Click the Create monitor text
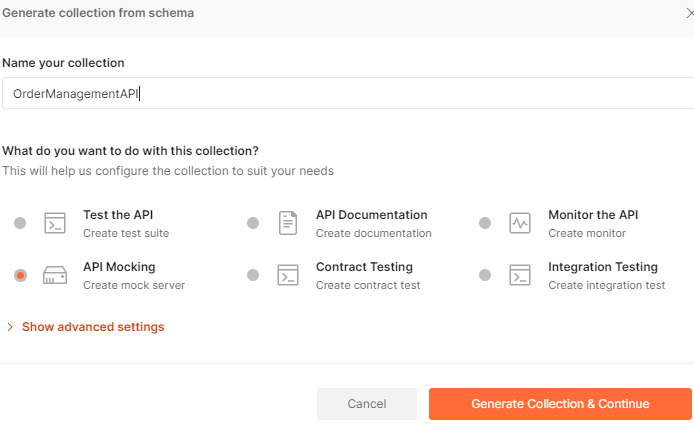Image resolution: width=694 pixels, height=432 pixels. pos(587,233)
